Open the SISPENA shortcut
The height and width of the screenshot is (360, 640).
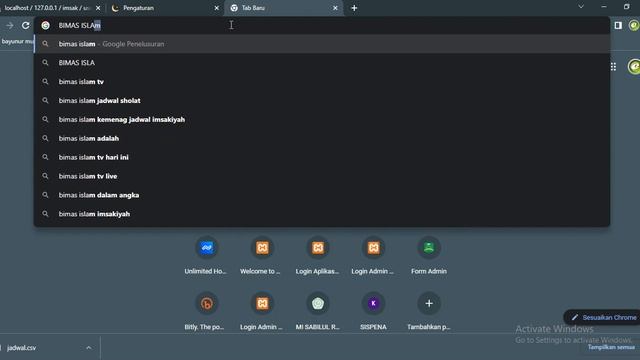click(373, 311)
